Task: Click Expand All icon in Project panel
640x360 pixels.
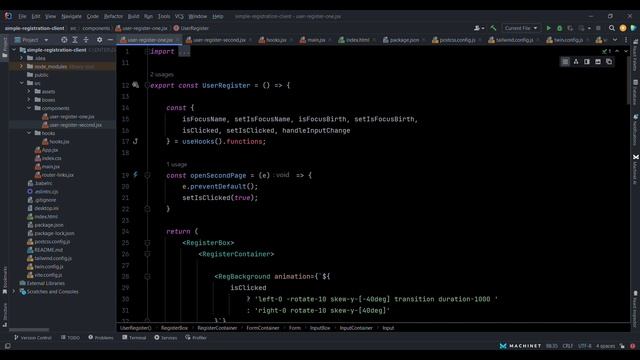Action: pyautogui.click(x=75, y=40)
